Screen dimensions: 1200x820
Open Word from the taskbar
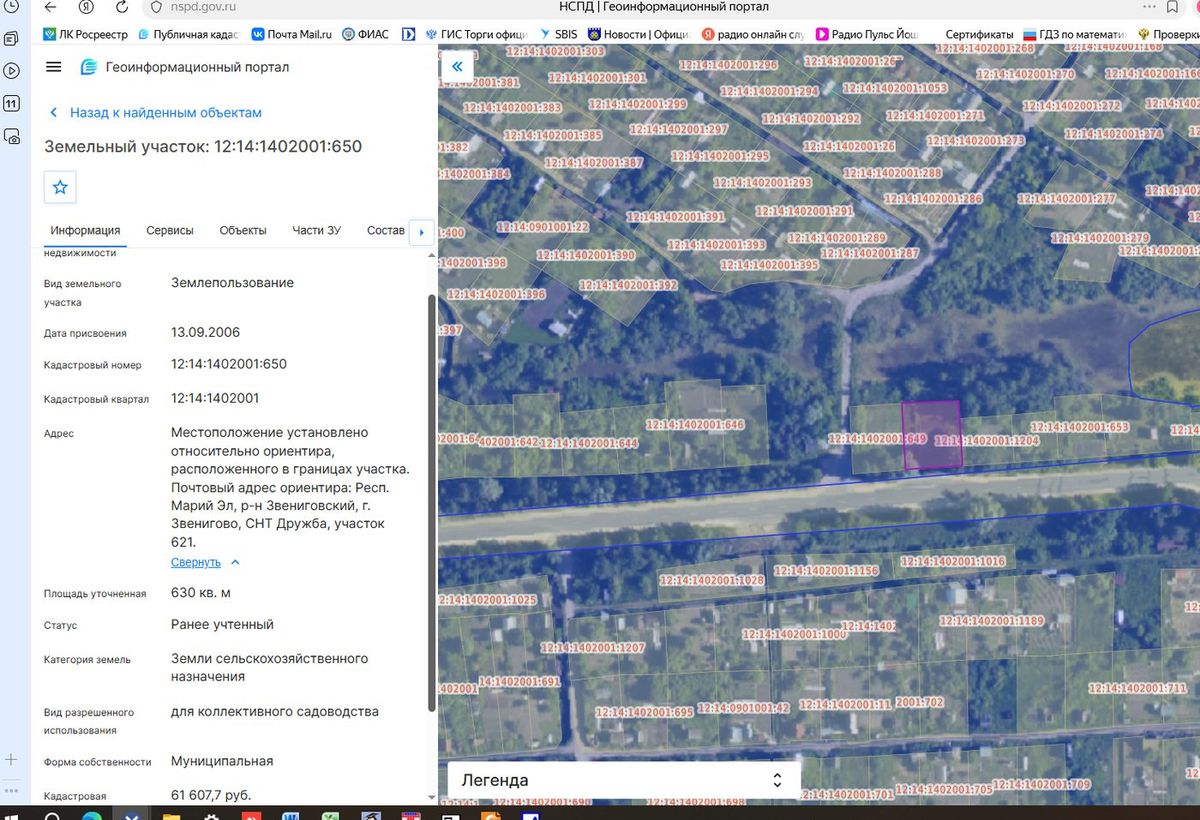(291, 816)
